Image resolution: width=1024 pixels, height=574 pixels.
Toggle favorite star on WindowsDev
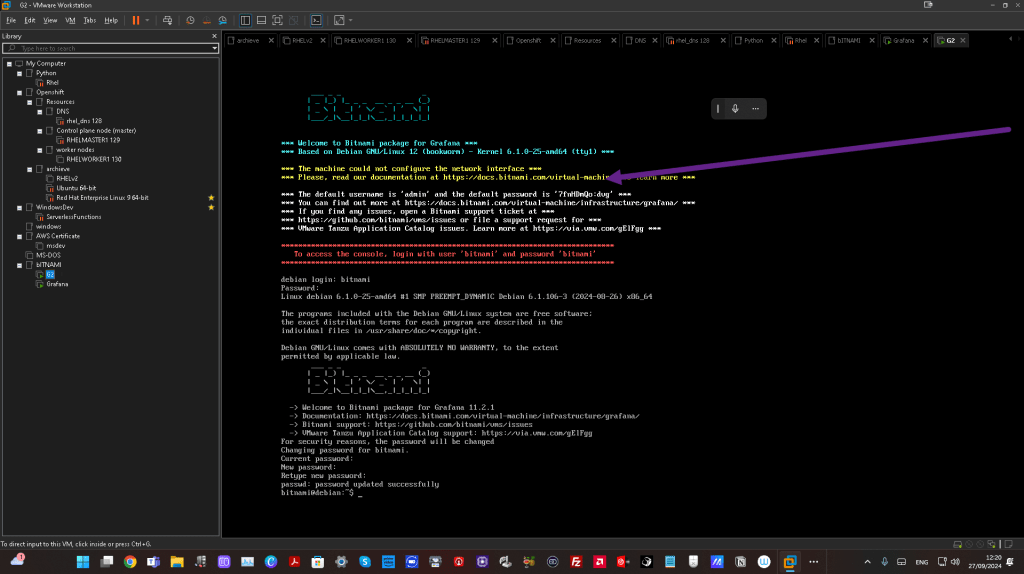pos(211,208)
